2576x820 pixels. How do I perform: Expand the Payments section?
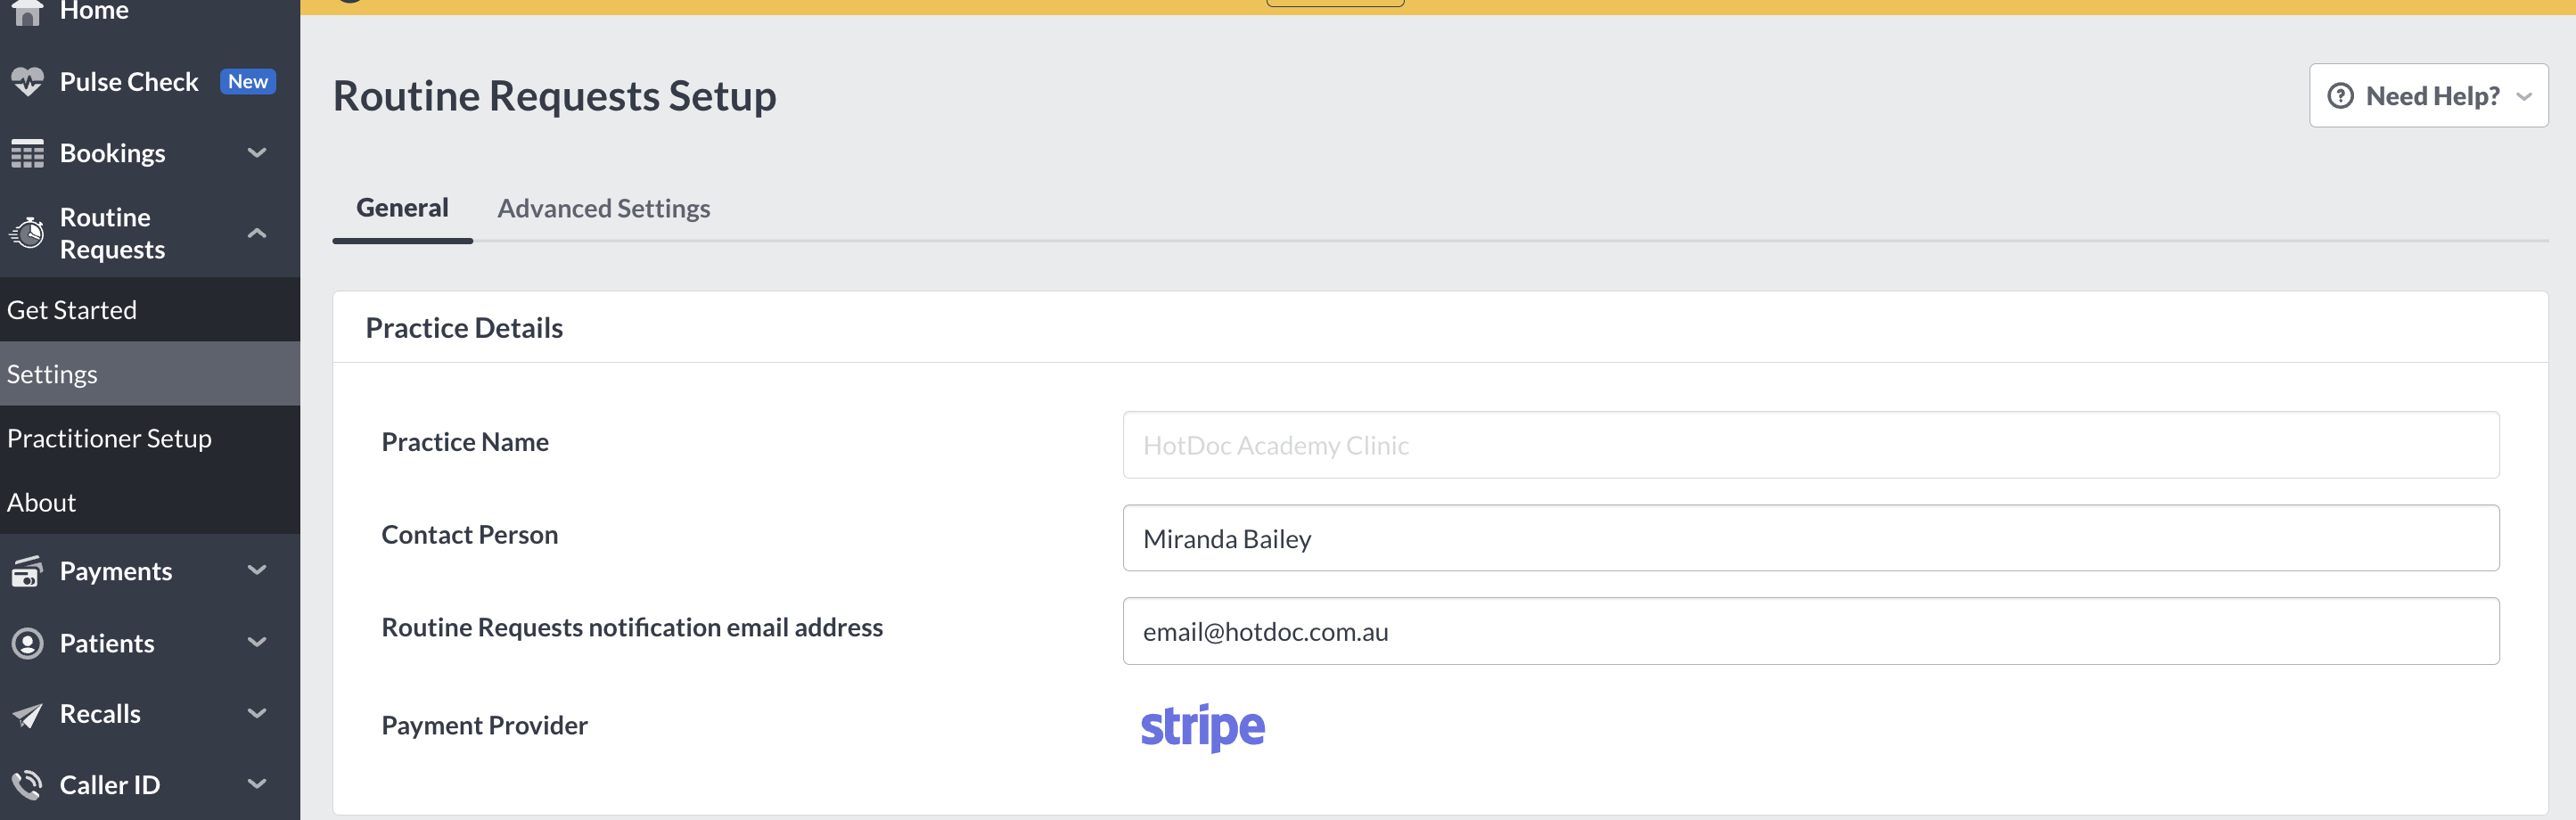coord(257,570)
